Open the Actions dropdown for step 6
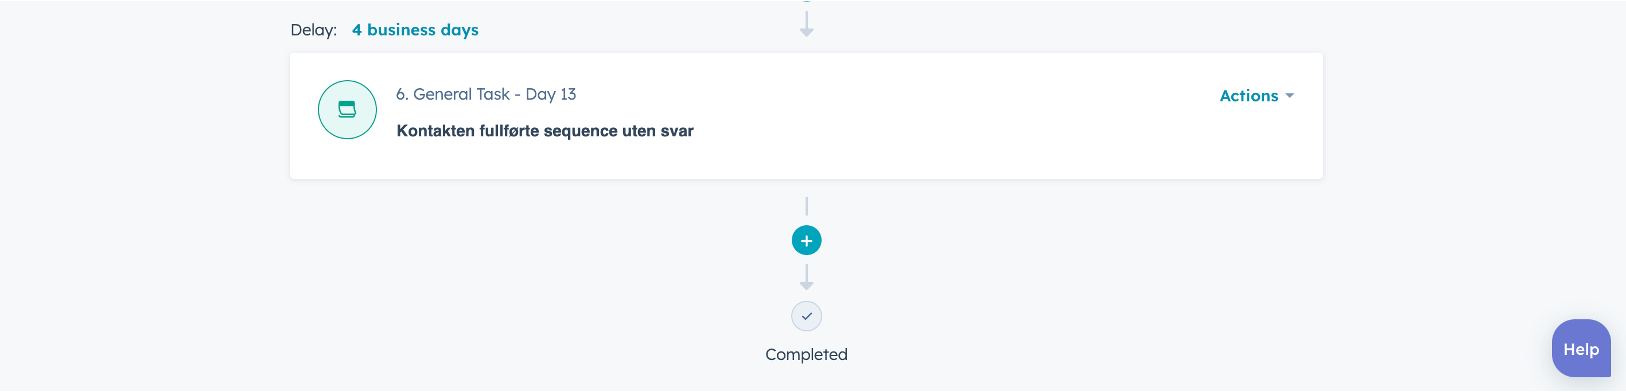1626x392 pixels. pyautogui.click(x=1257, y=96)
